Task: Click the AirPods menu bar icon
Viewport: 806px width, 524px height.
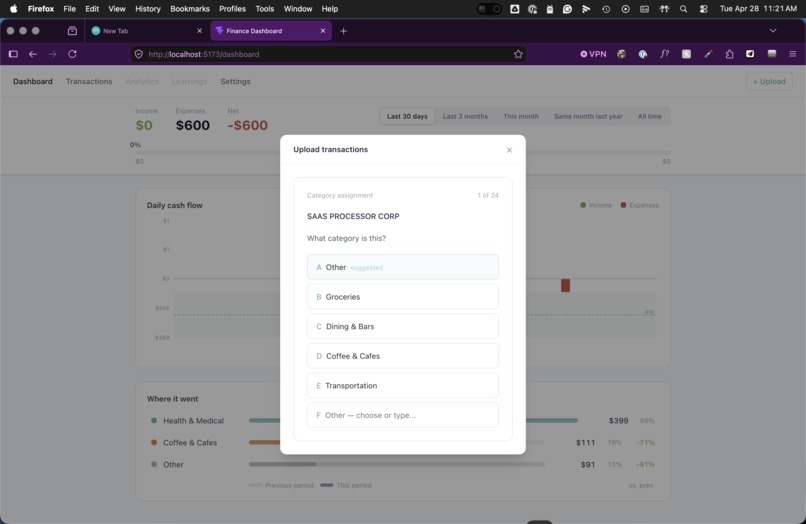Action: [x=664, y=9]
